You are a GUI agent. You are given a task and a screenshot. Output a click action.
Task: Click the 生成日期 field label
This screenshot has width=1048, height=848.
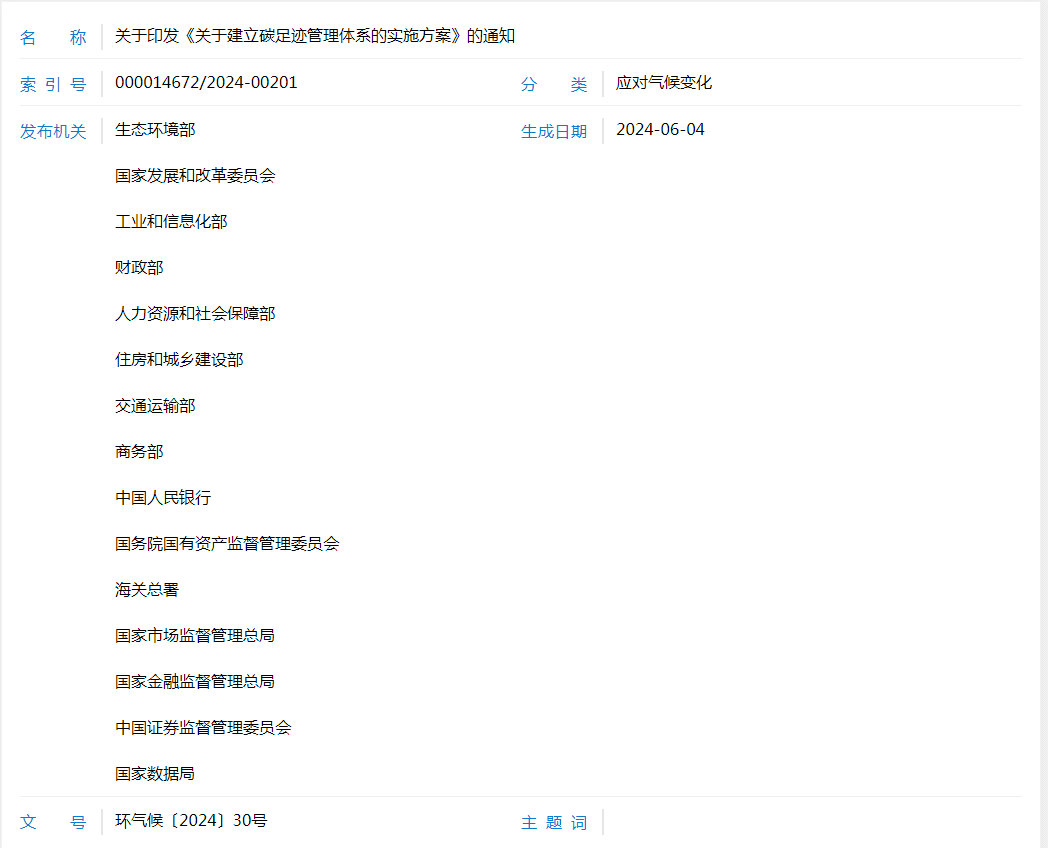click(554, 132)
